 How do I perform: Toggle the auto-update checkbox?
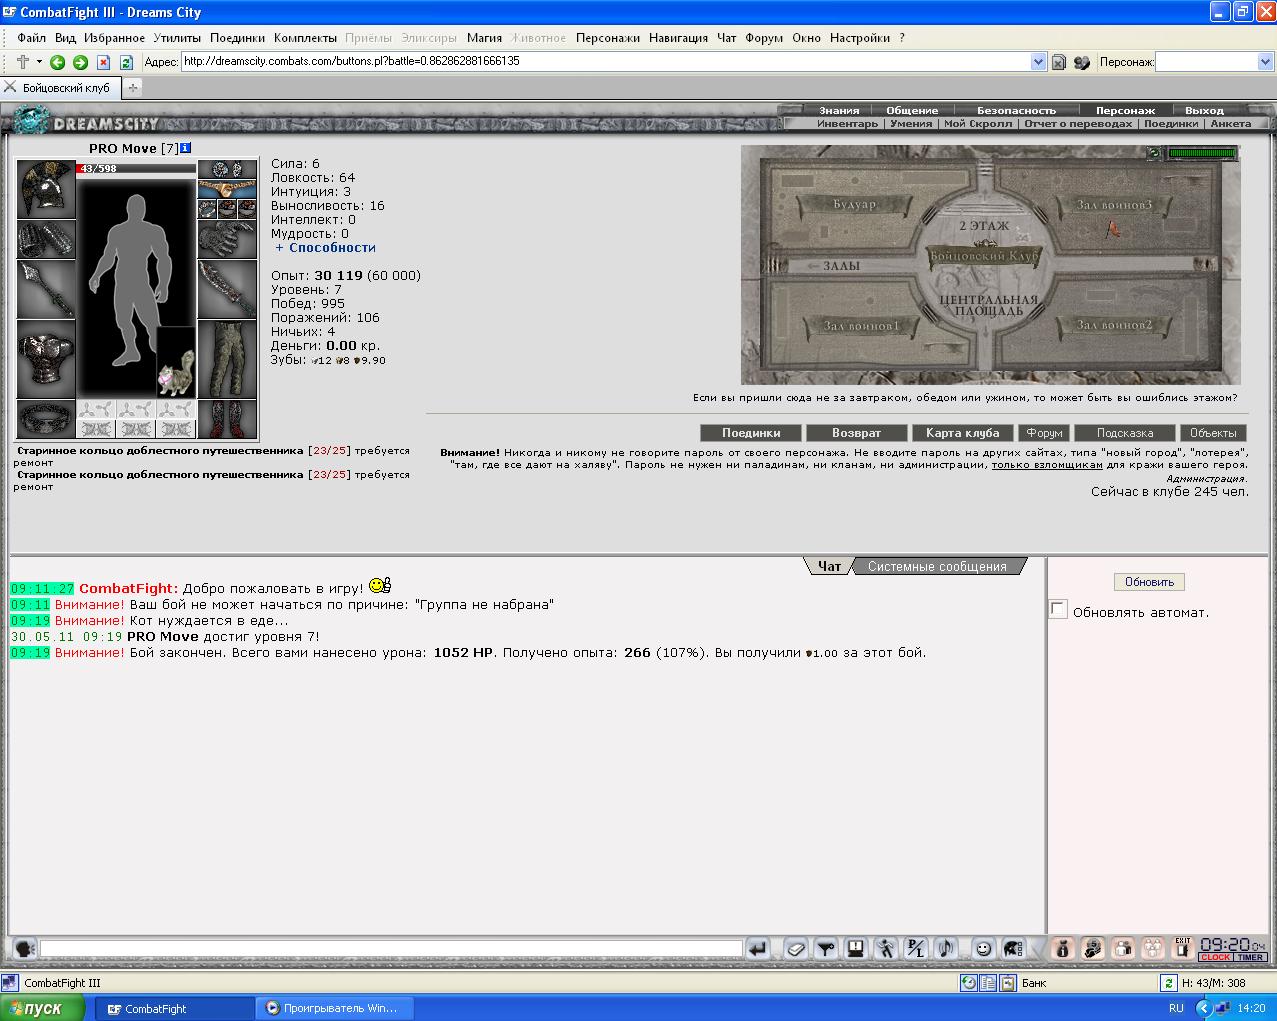1058,610
